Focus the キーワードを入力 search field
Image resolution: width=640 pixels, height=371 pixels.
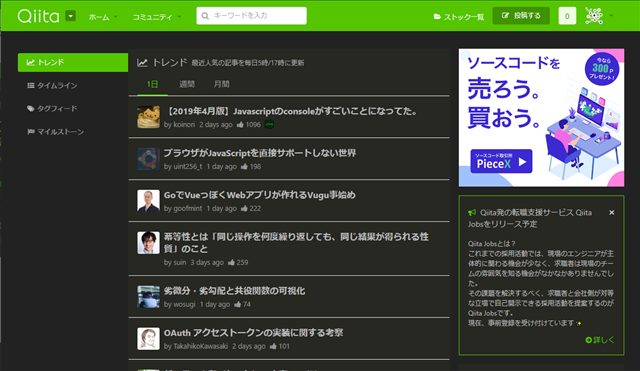click(251, 16)
